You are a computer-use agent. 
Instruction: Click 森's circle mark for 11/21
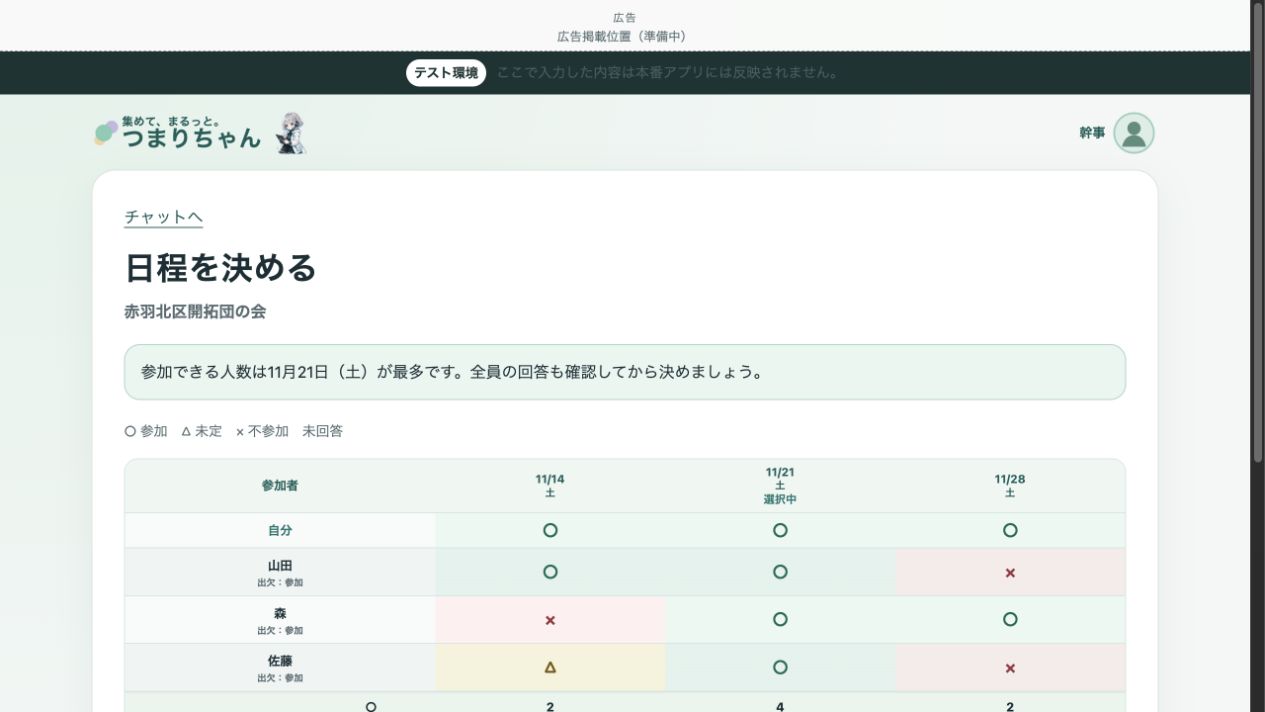point(780,619)
